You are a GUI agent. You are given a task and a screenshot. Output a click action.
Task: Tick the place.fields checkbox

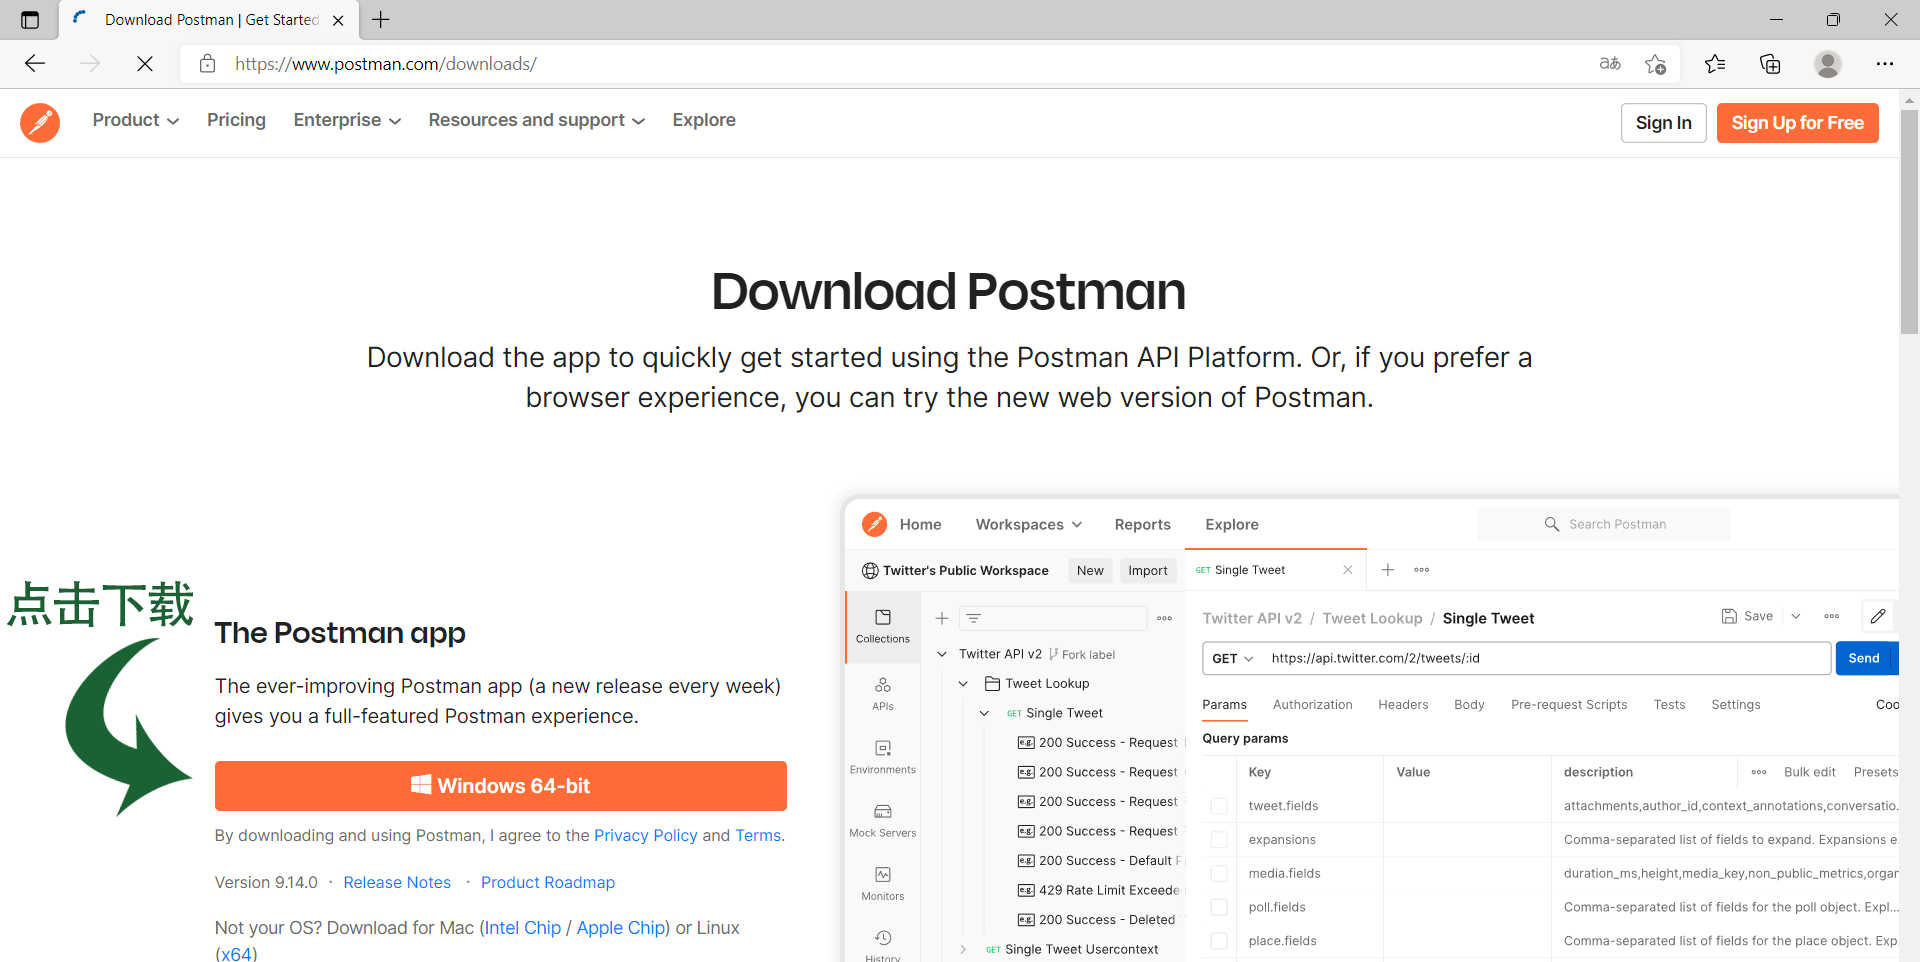click(1219, 941)
